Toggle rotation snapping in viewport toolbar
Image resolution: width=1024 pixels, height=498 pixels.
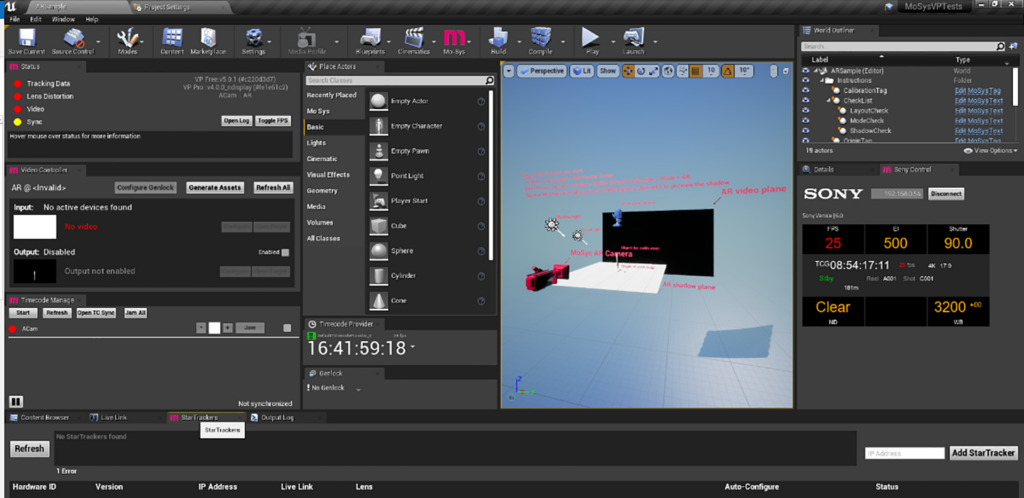[x=728, y=71]
